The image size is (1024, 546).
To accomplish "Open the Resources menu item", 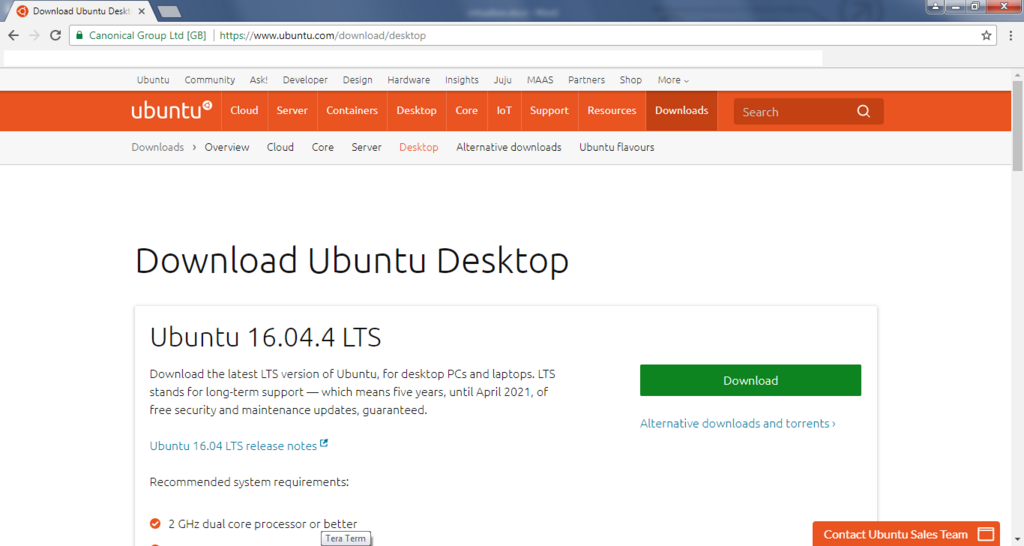I will [611, 110].
